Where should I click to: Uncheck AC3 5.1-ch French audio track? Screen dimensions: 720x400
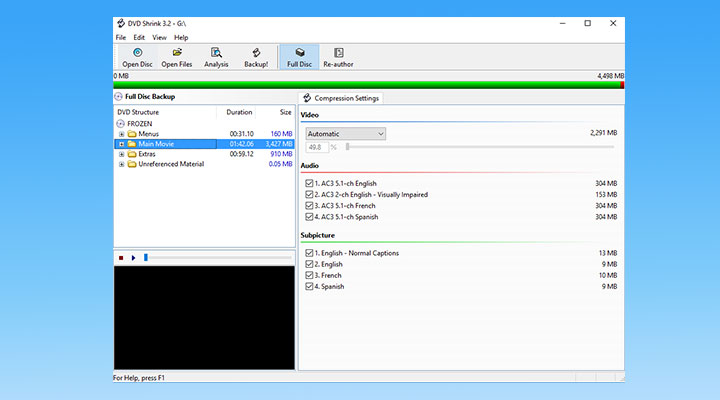310,206
